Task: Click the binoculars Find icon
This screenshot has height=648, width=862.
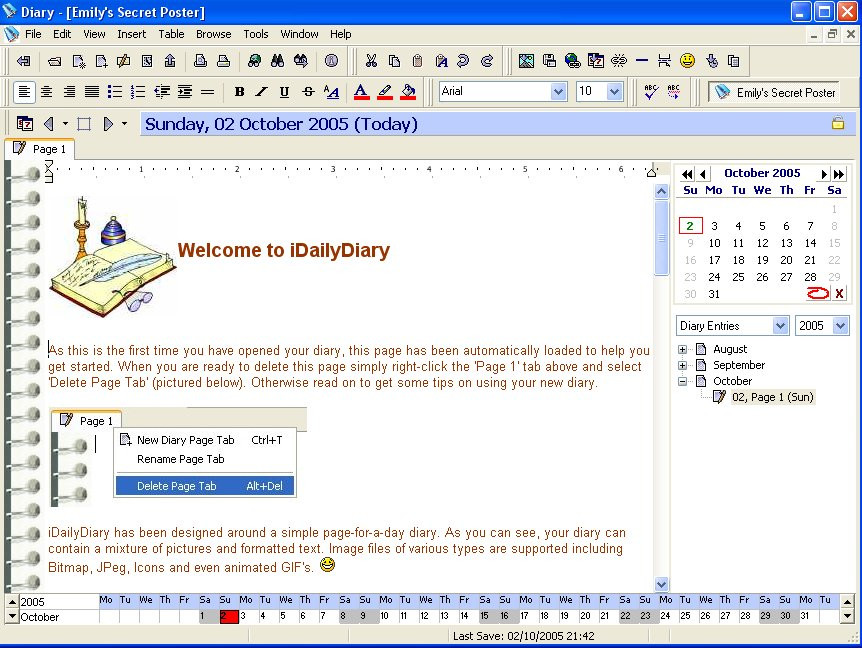Action: tap(278, 61)
